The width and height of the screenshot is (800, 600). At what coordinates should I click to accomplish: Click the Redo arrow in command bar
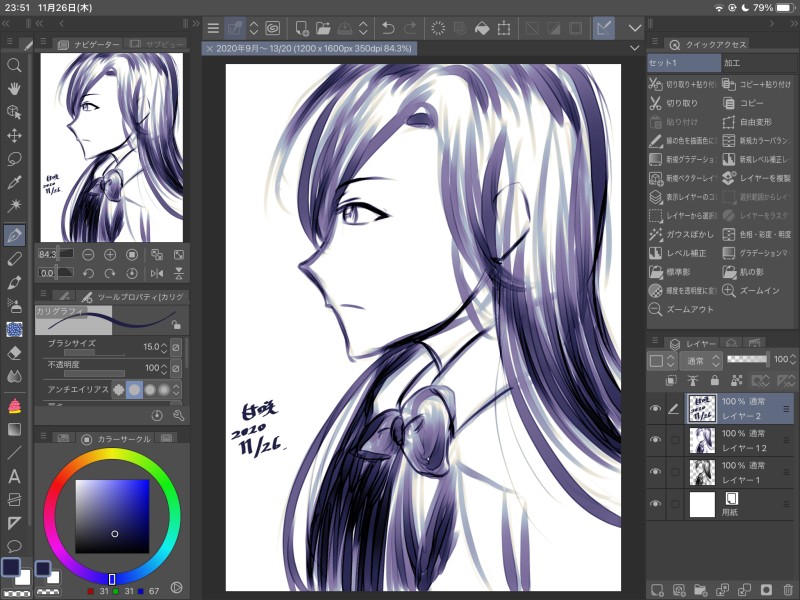[x=410, y=28]
